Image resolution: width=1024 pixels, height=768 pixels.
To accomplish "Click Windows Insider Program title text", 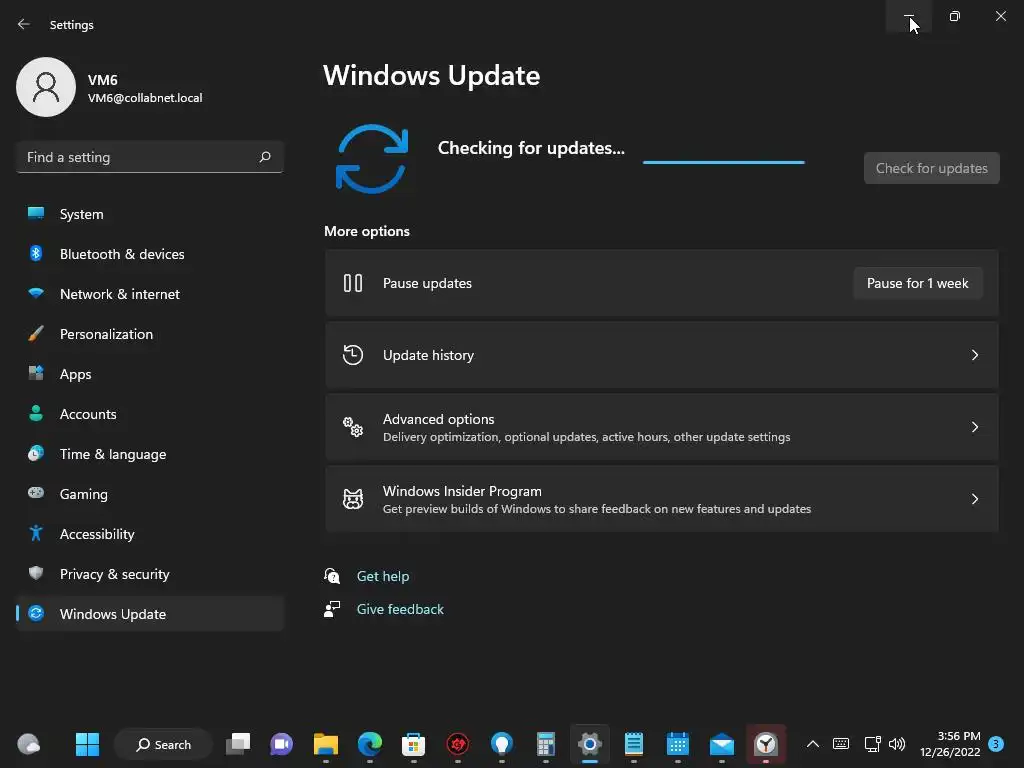I will (462, 491).
